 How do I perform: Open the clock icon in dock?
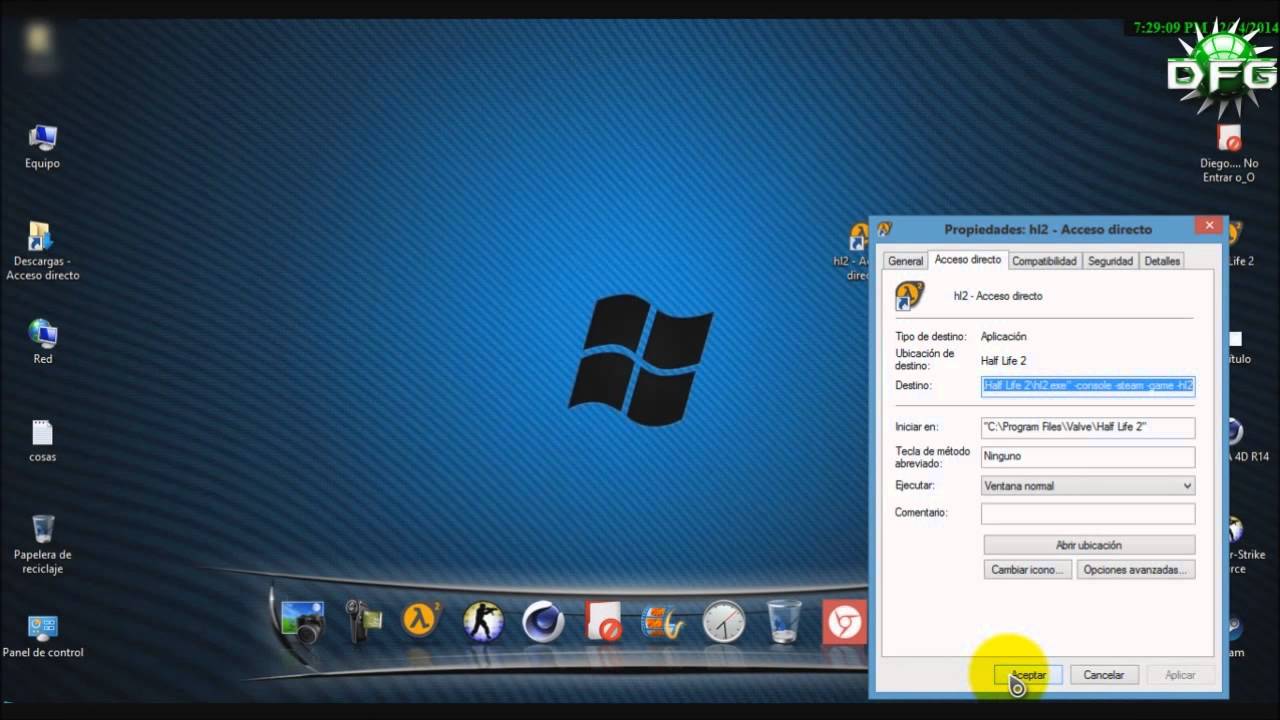click(x=724, y=622)
